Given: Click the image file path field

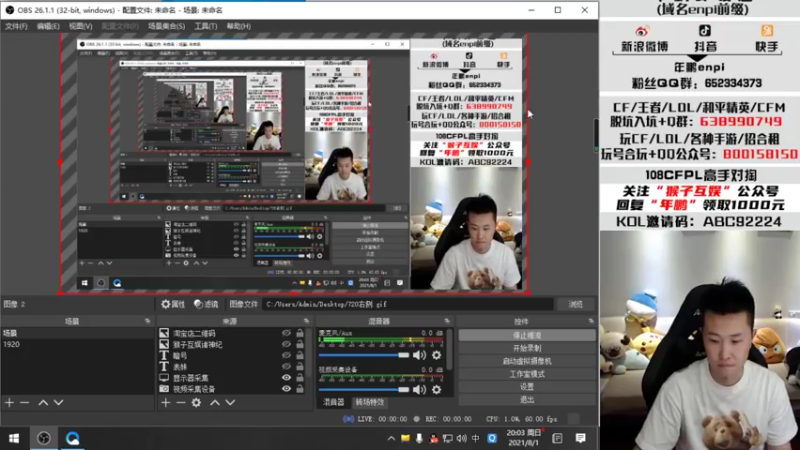Looking at the screenshot, I should (x=408, y=304).
